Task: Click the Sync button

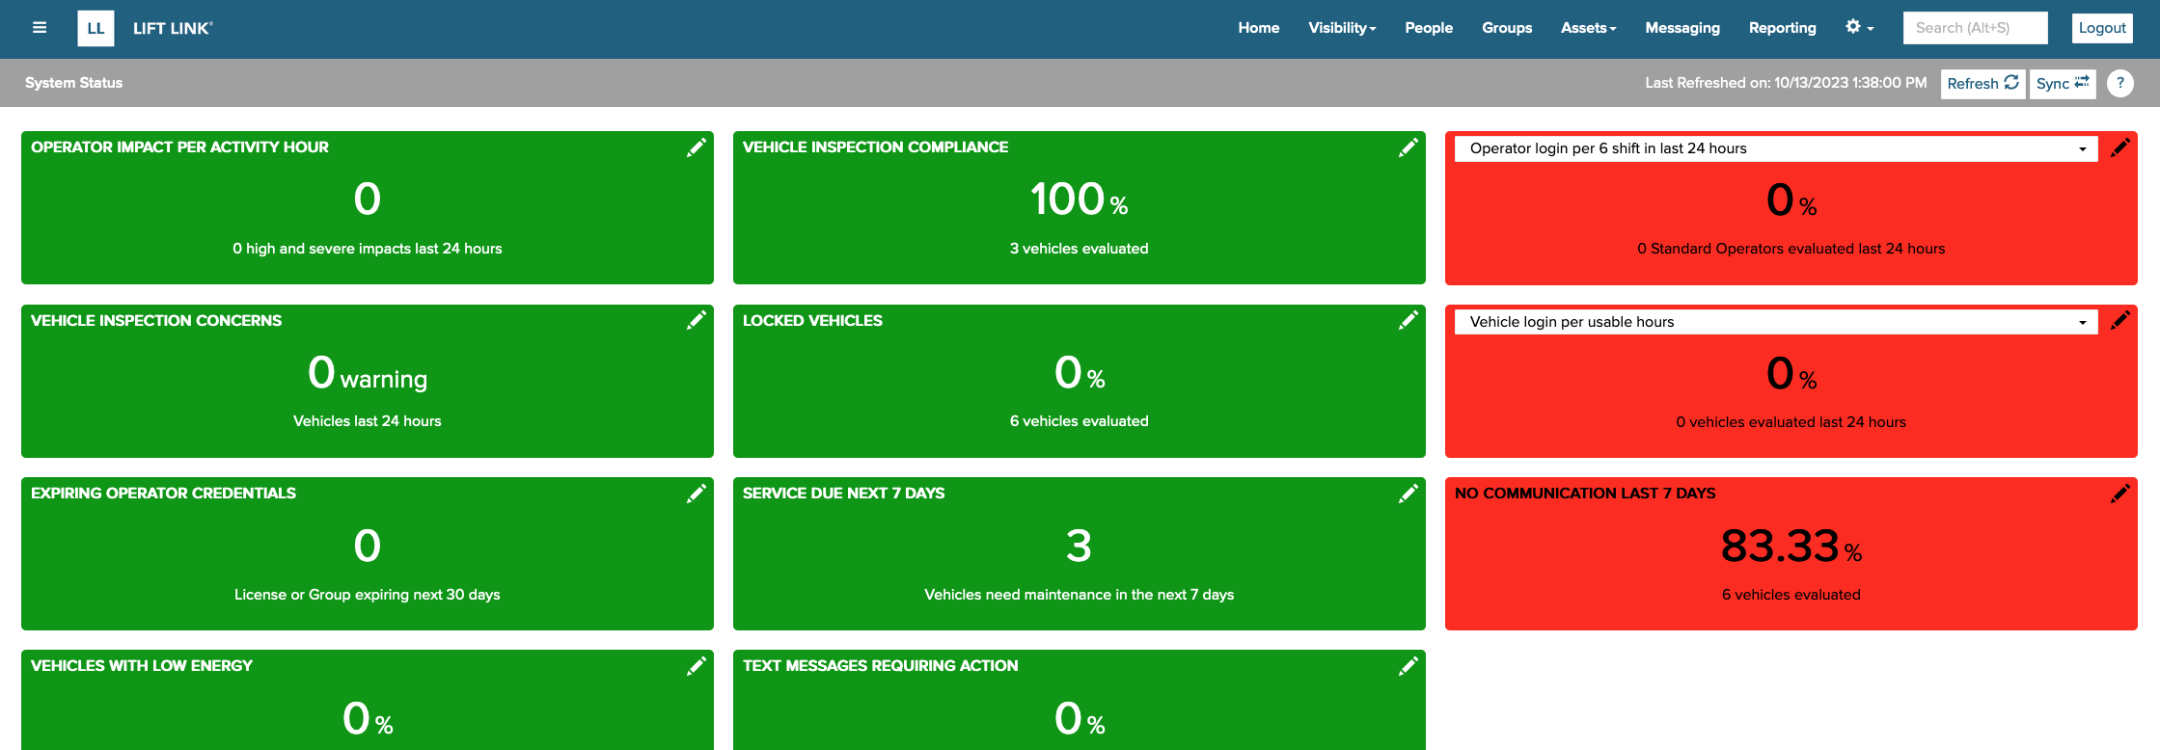Action: pyautogui.click(x=2062, y=83)
